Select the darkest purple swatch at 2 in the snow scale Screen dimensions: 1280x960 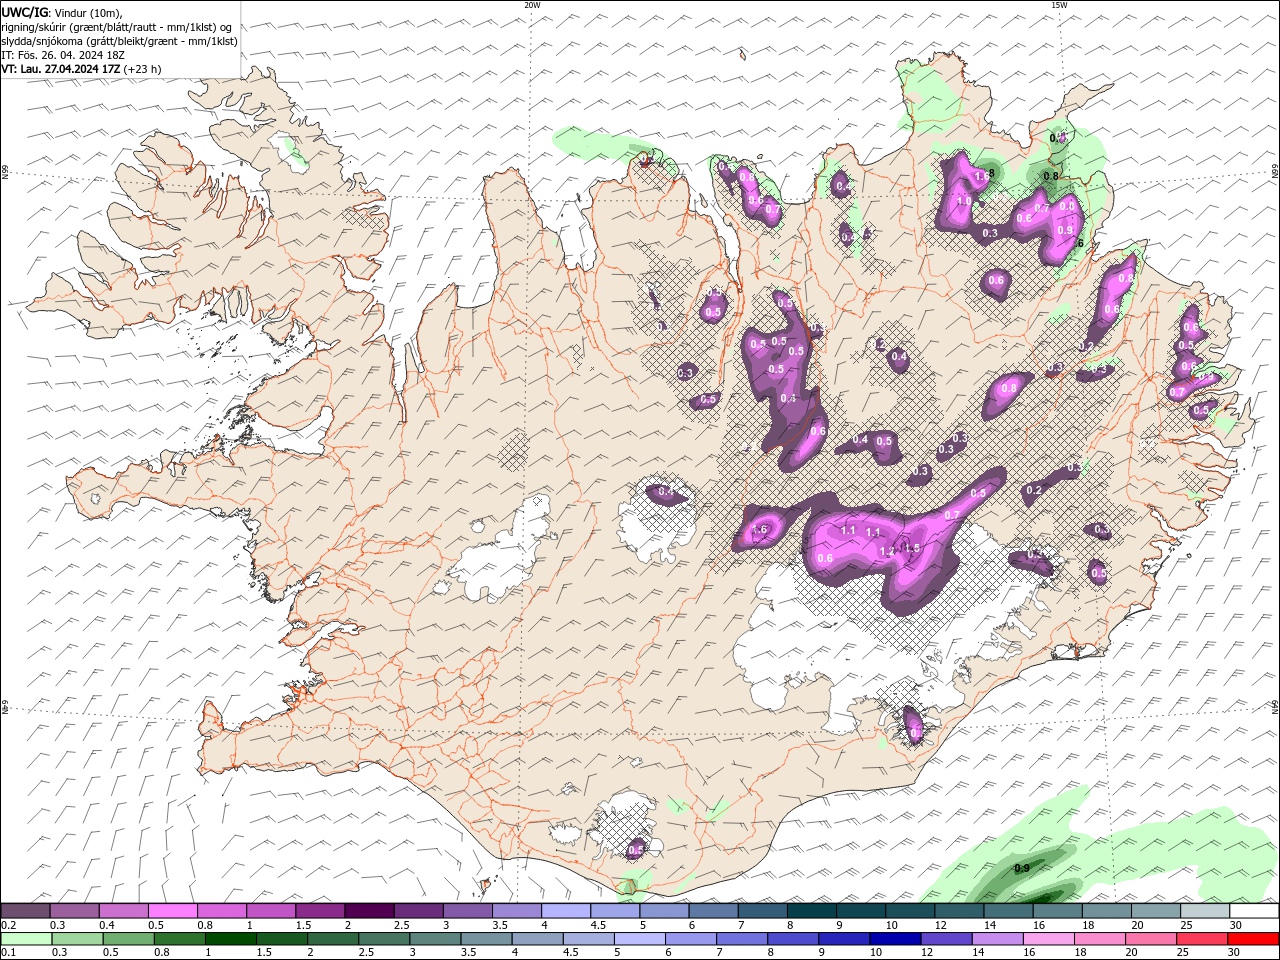369,911
